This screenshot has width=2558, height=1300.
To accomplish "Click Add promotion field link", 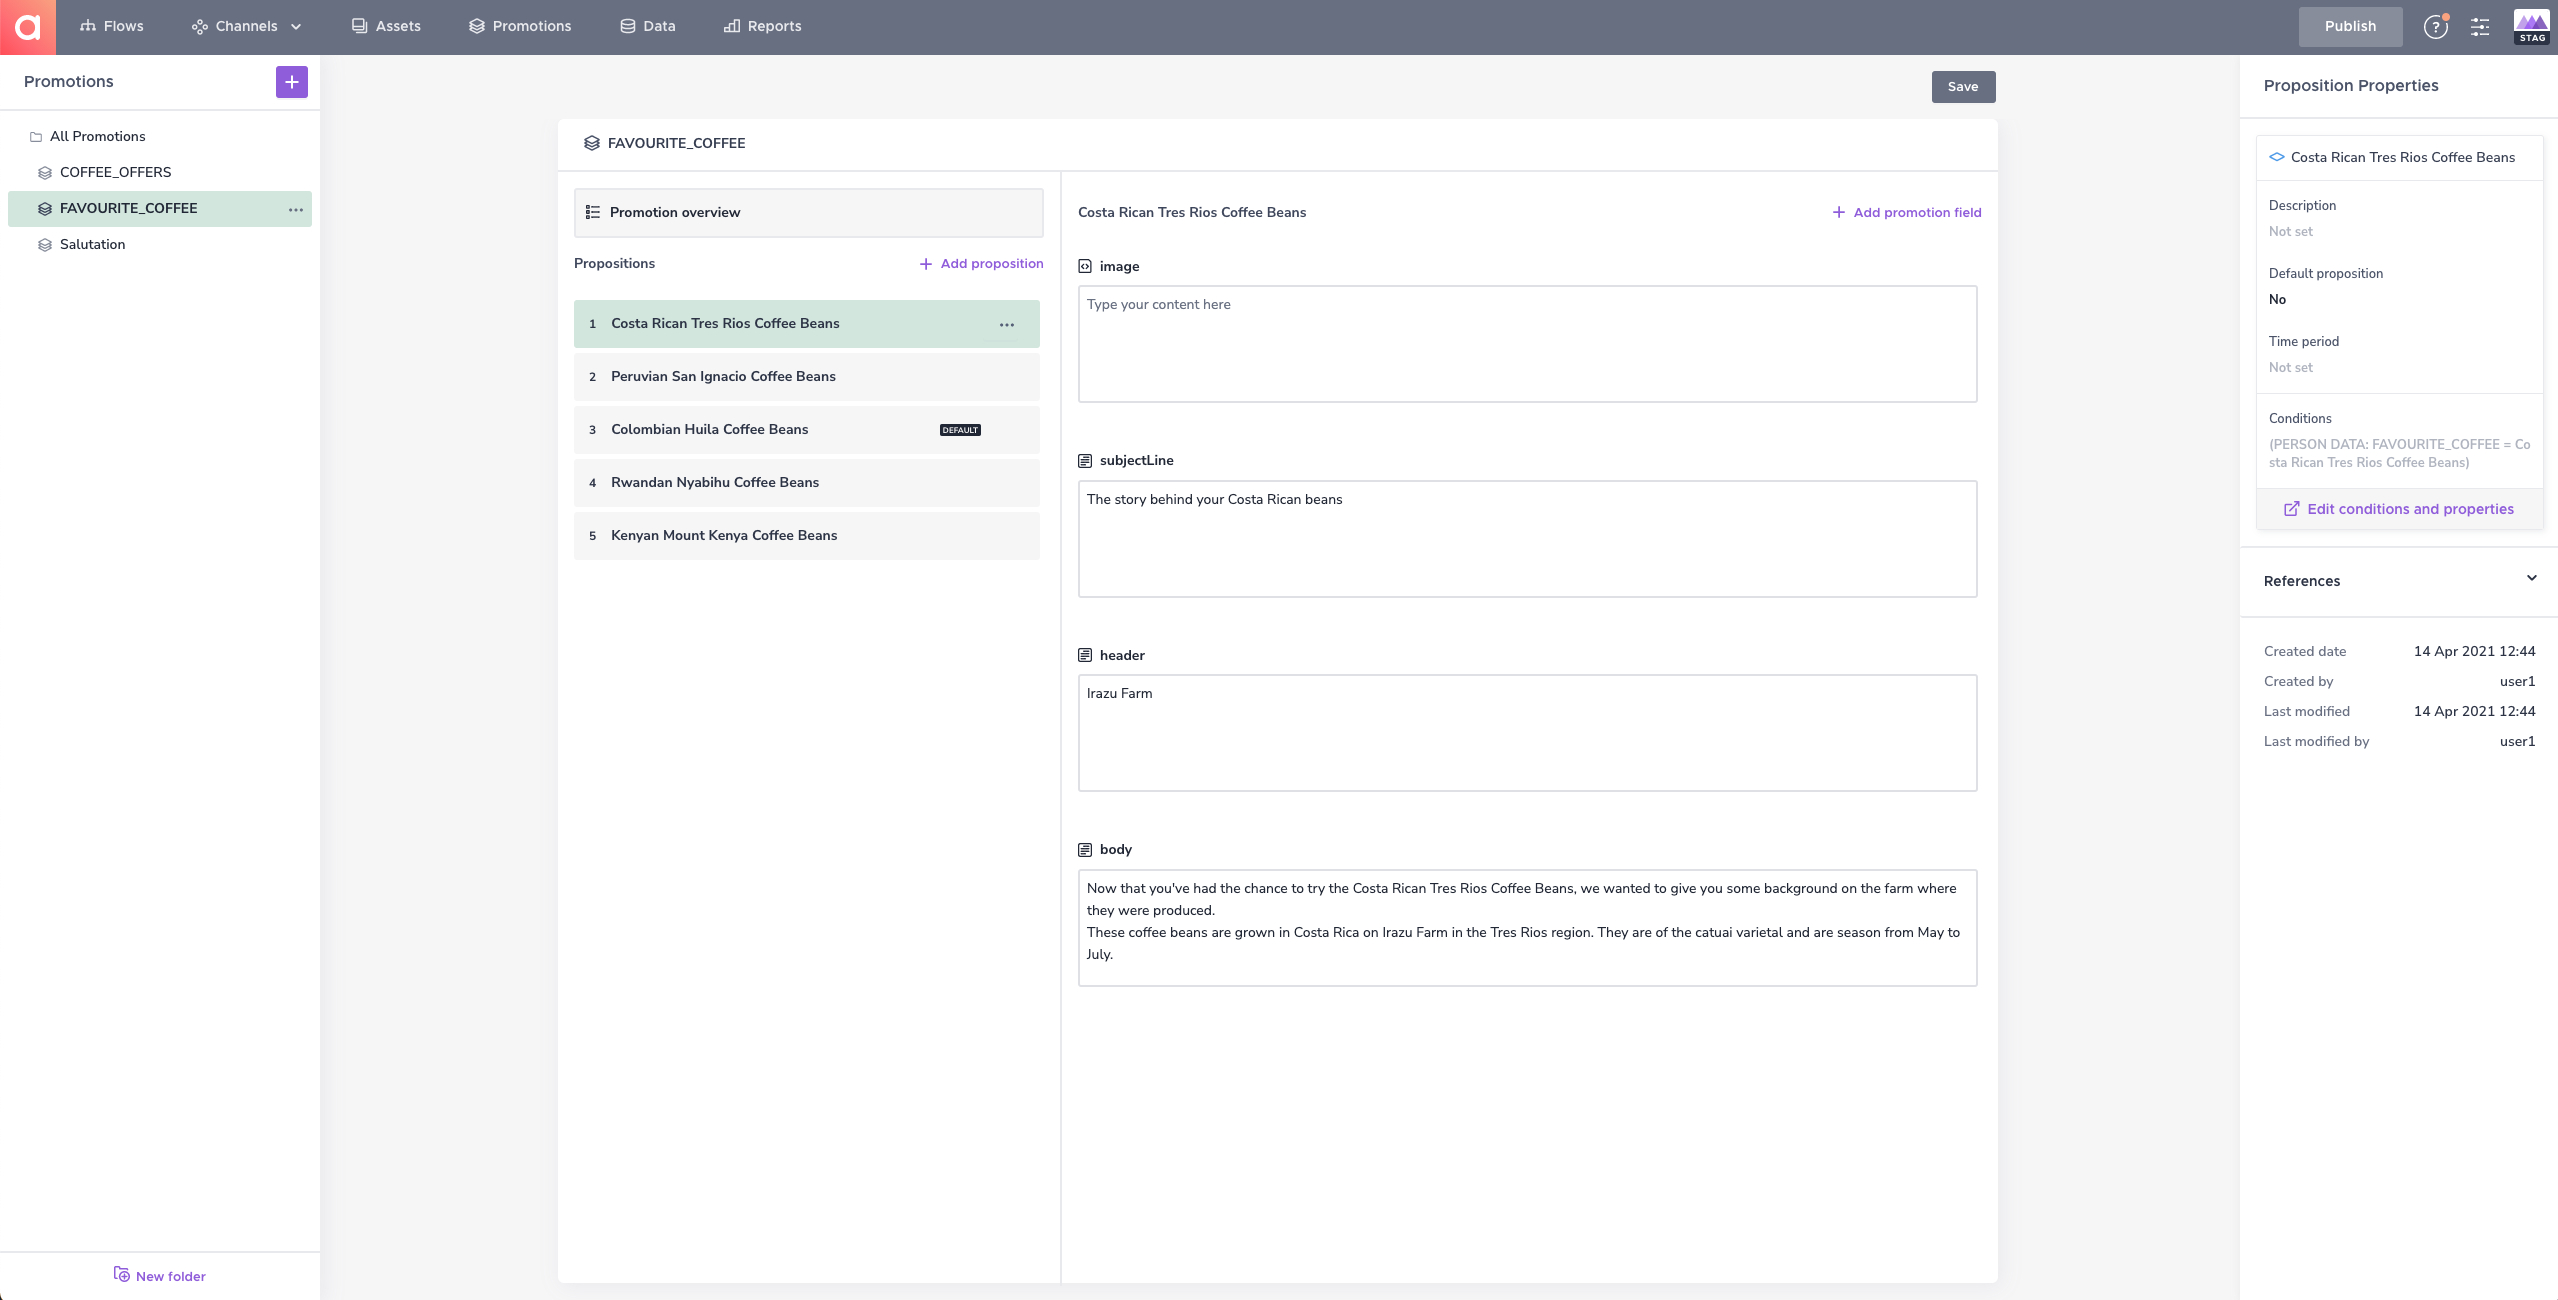I will (x=1907, y=212).
